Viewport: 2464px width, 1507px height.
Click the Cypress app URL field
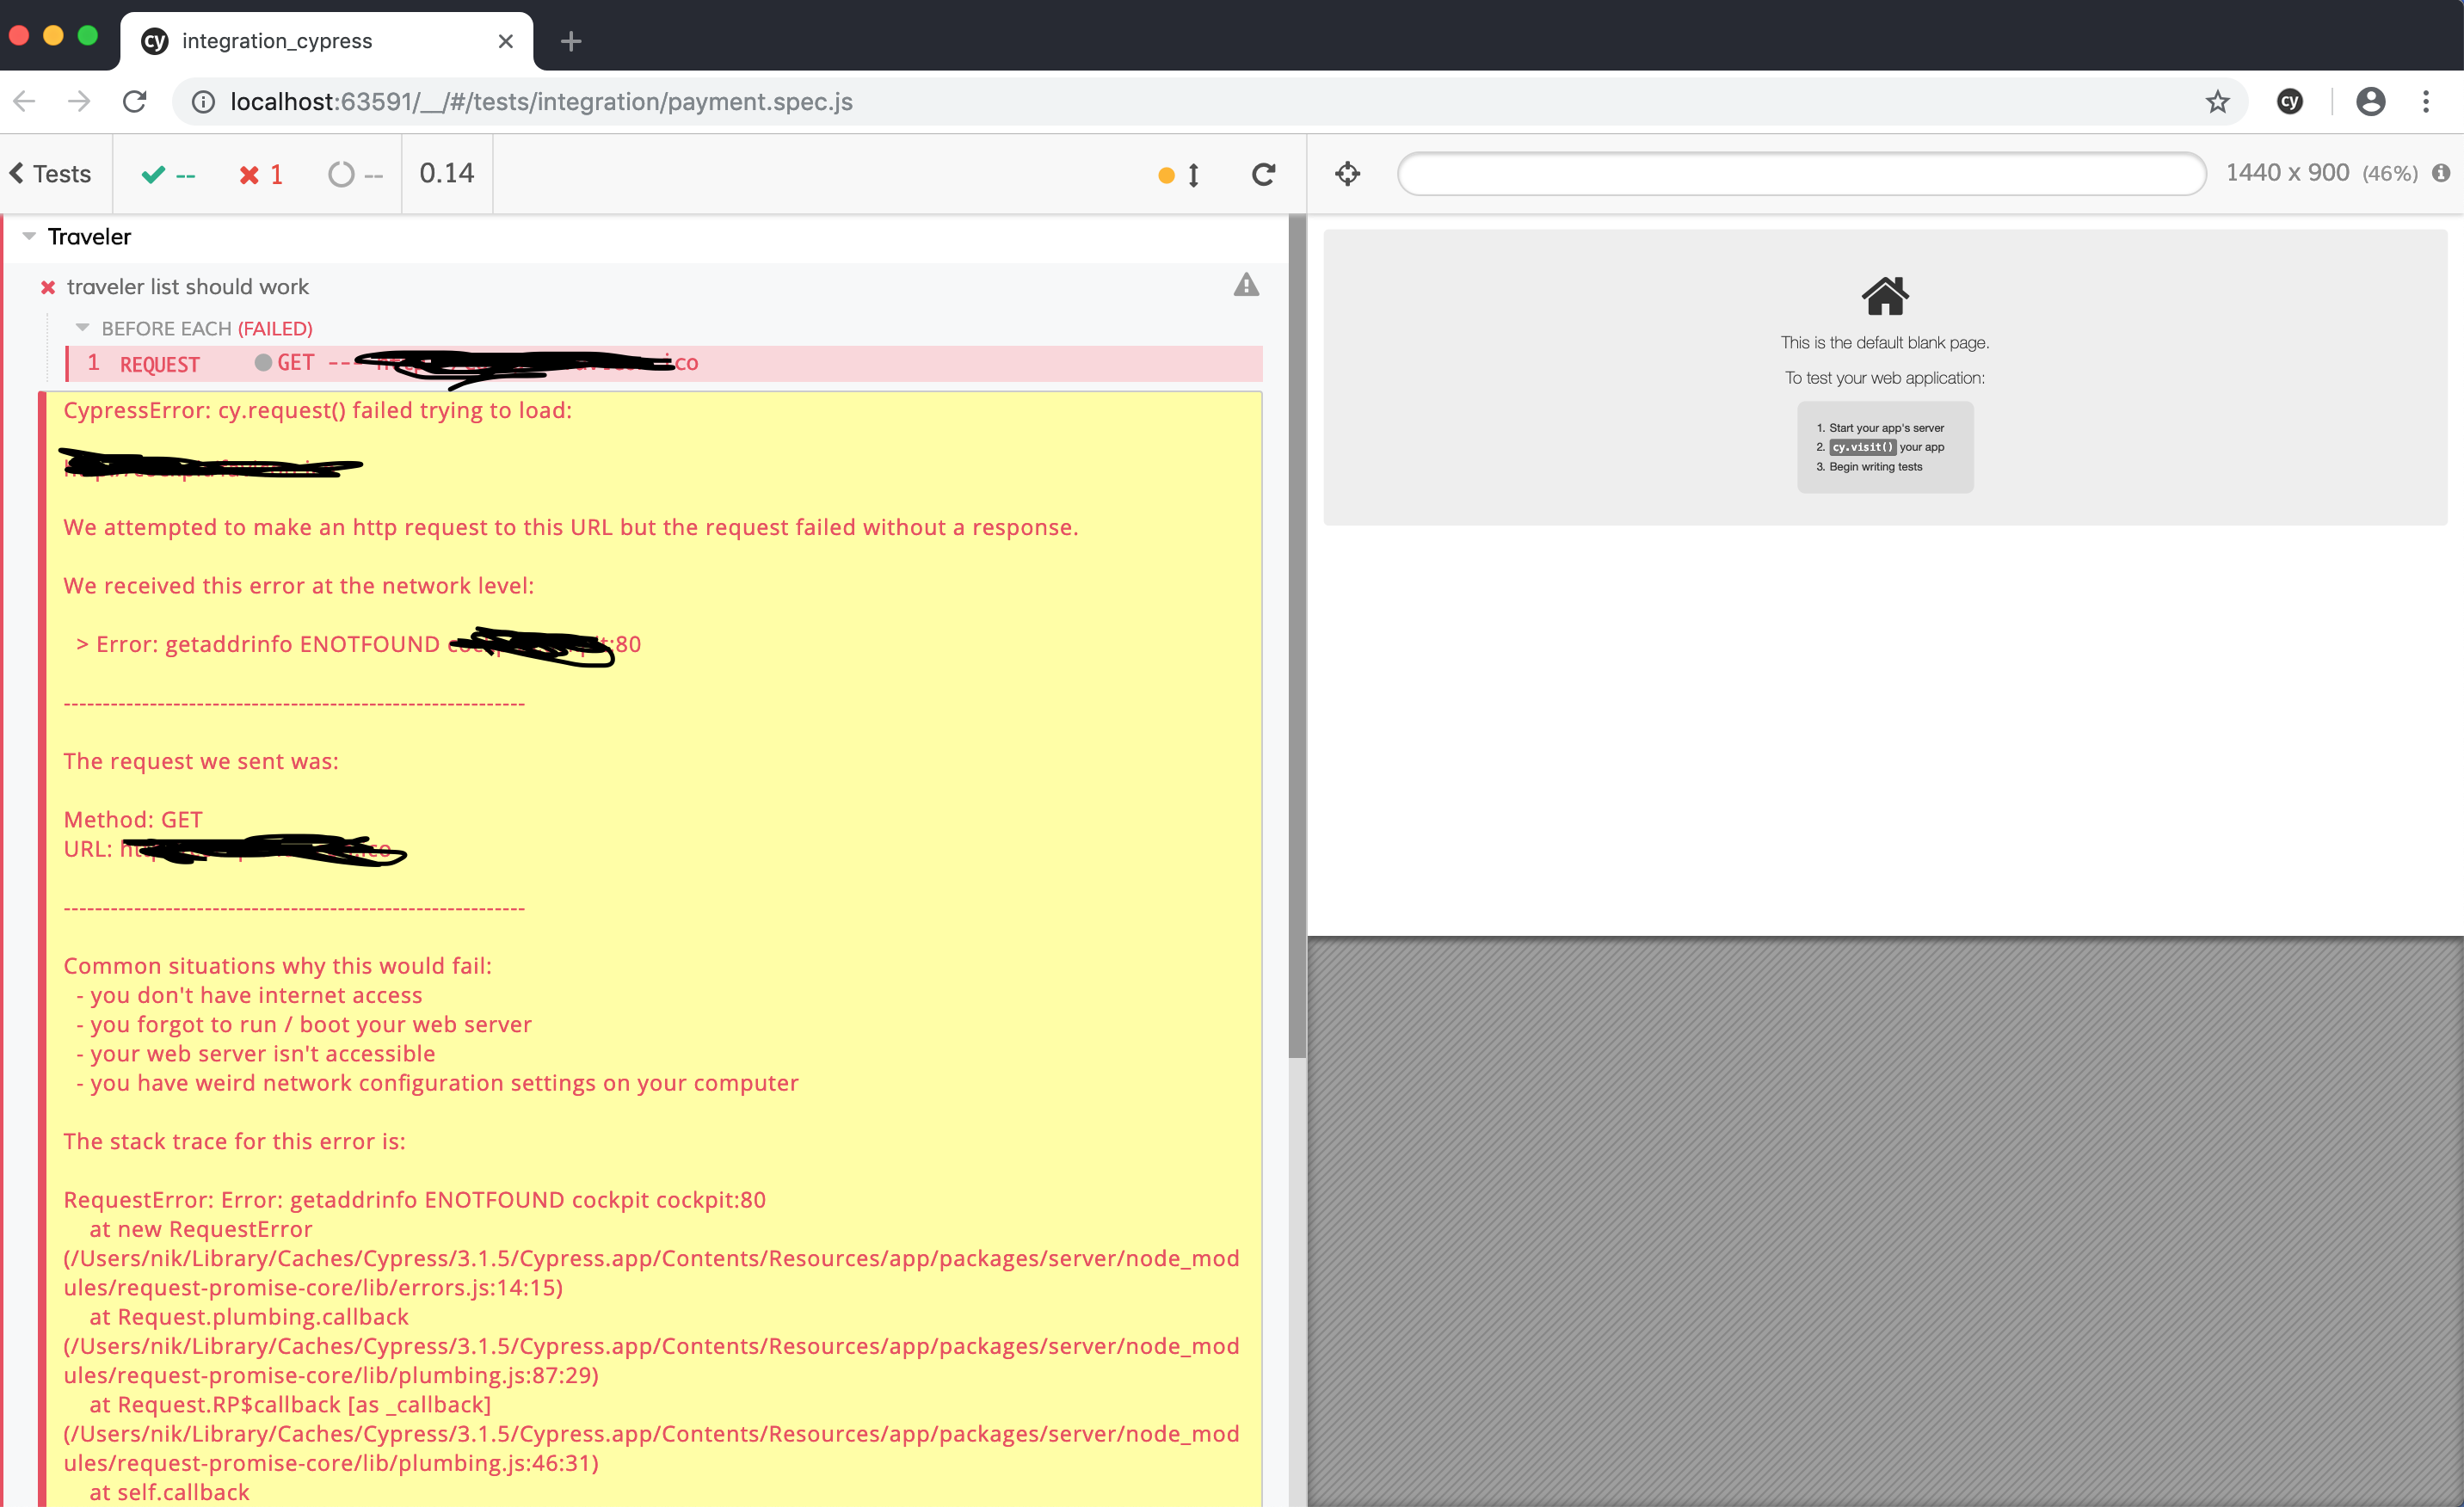[x=1801, y=174]
